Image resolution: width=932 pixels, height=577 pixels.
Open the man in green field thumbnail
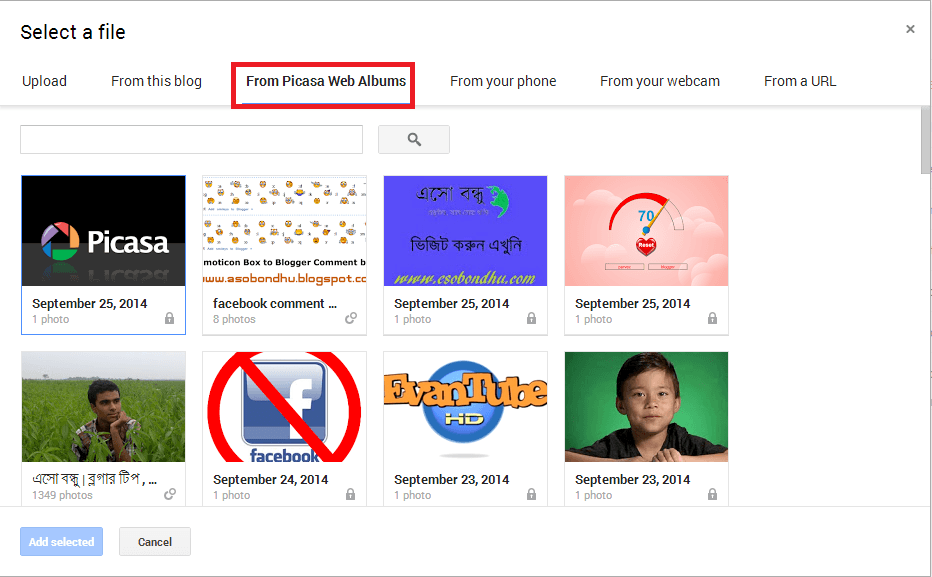(x=103, y=406)
